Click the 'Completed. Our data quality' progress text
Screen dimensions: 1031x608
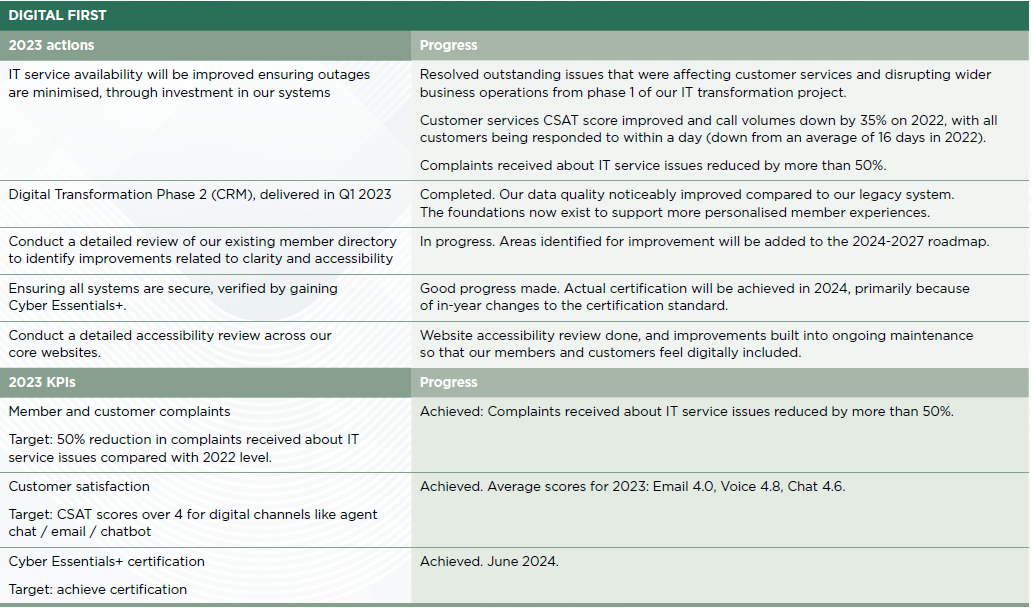[x=687, y=203]
